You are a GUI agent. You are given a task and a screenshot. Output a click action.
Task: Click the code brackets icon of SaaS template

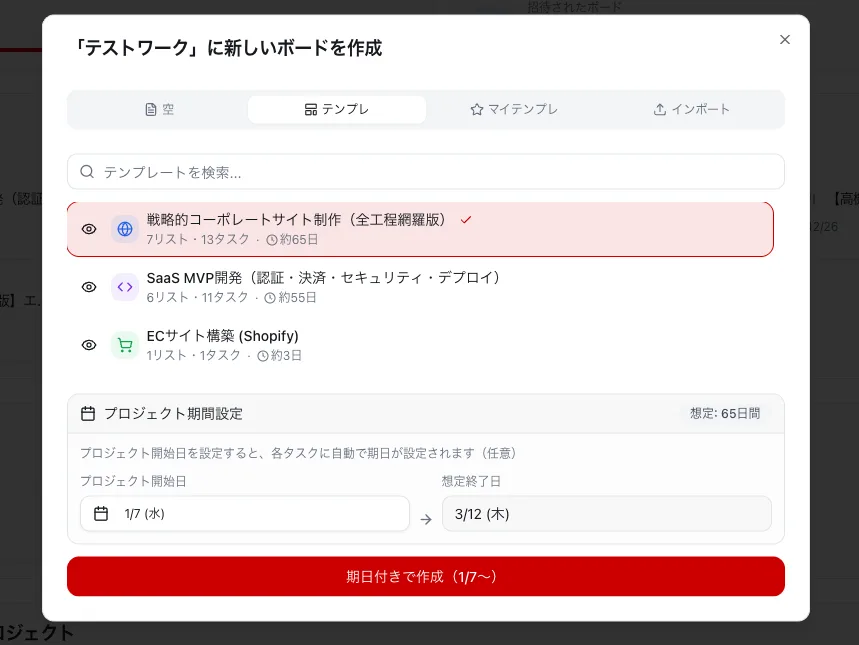point(125,287)
